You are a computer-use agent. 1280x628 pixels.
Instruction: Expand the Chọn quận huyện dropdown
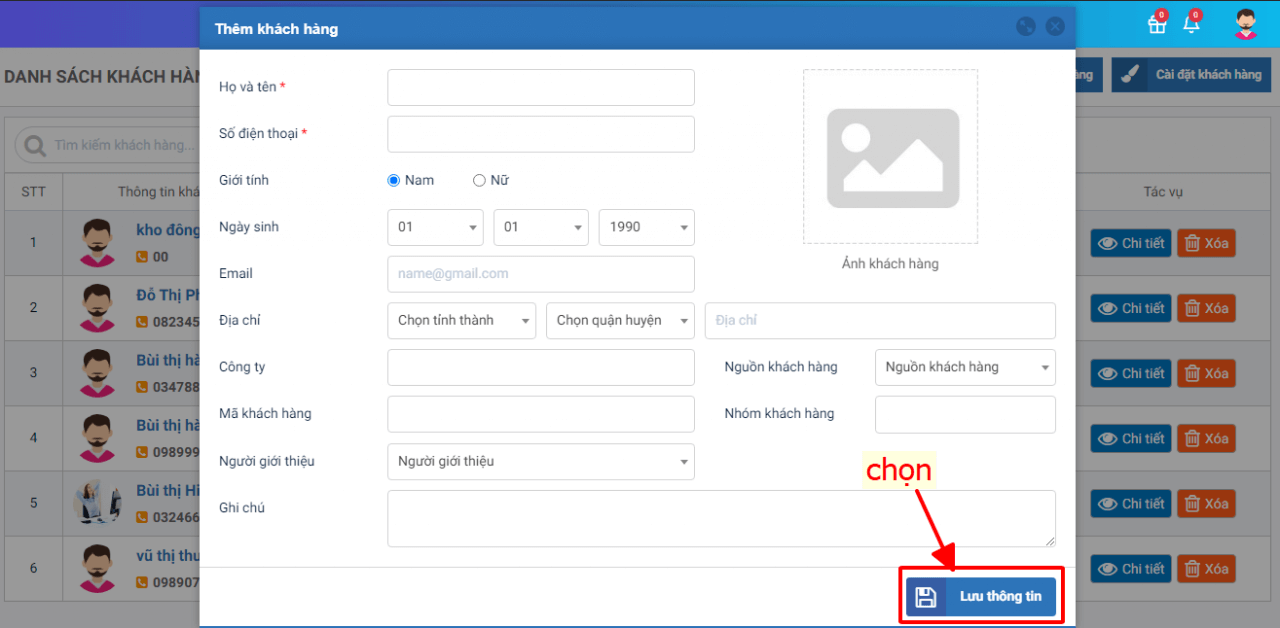[620, 321]
